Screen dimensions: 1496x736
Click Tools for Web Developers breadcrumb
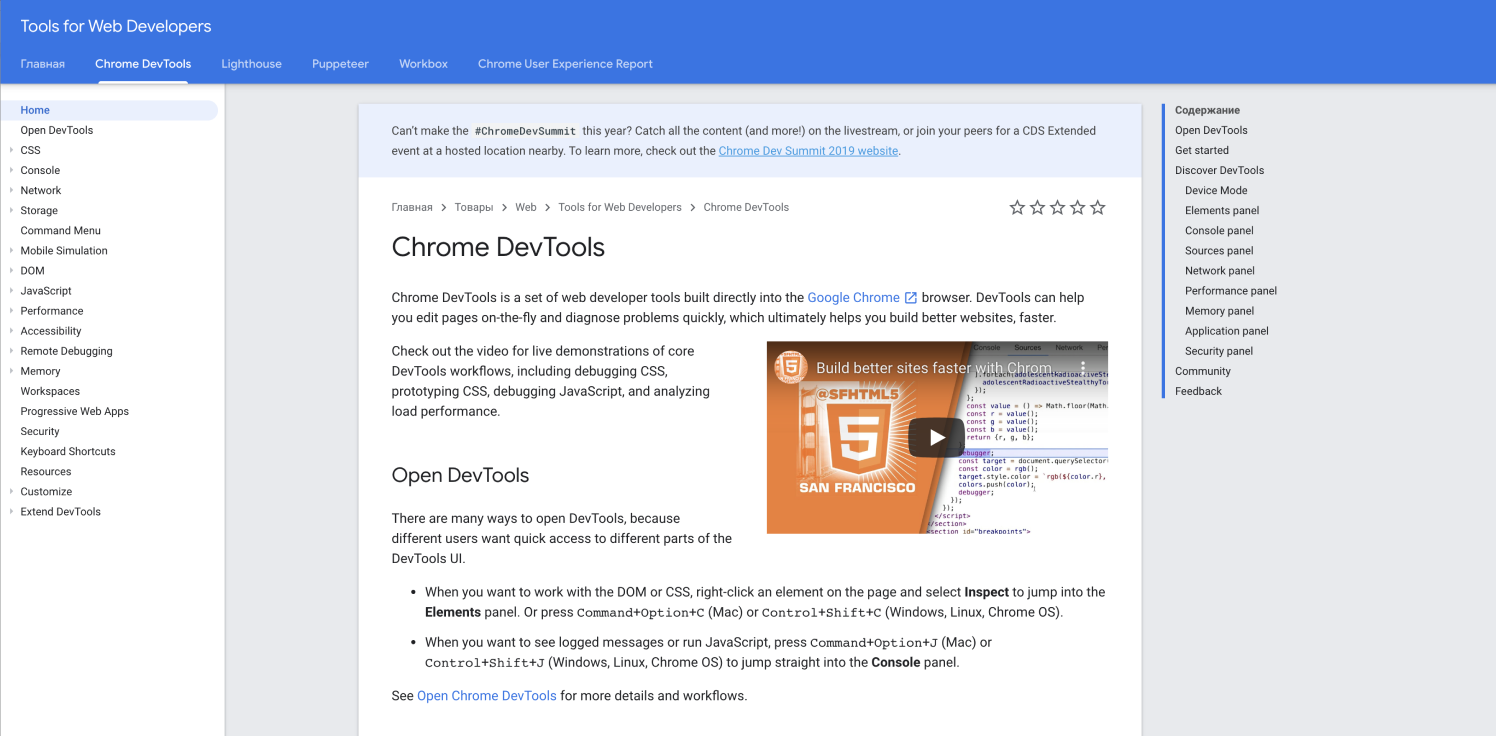[x=620, y=207]
